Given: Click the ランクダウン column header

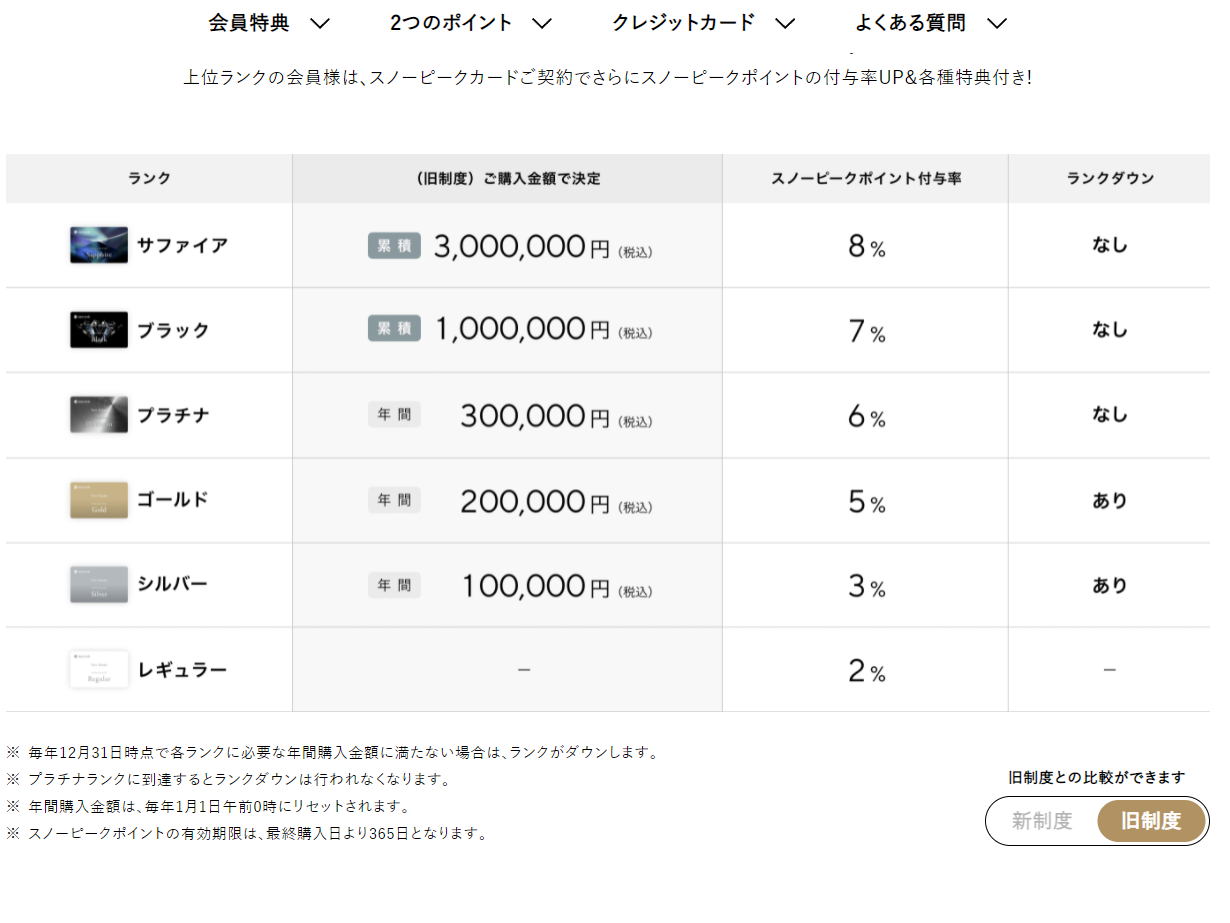Looking at the screenshot, I should click(x=1110, y=178).
